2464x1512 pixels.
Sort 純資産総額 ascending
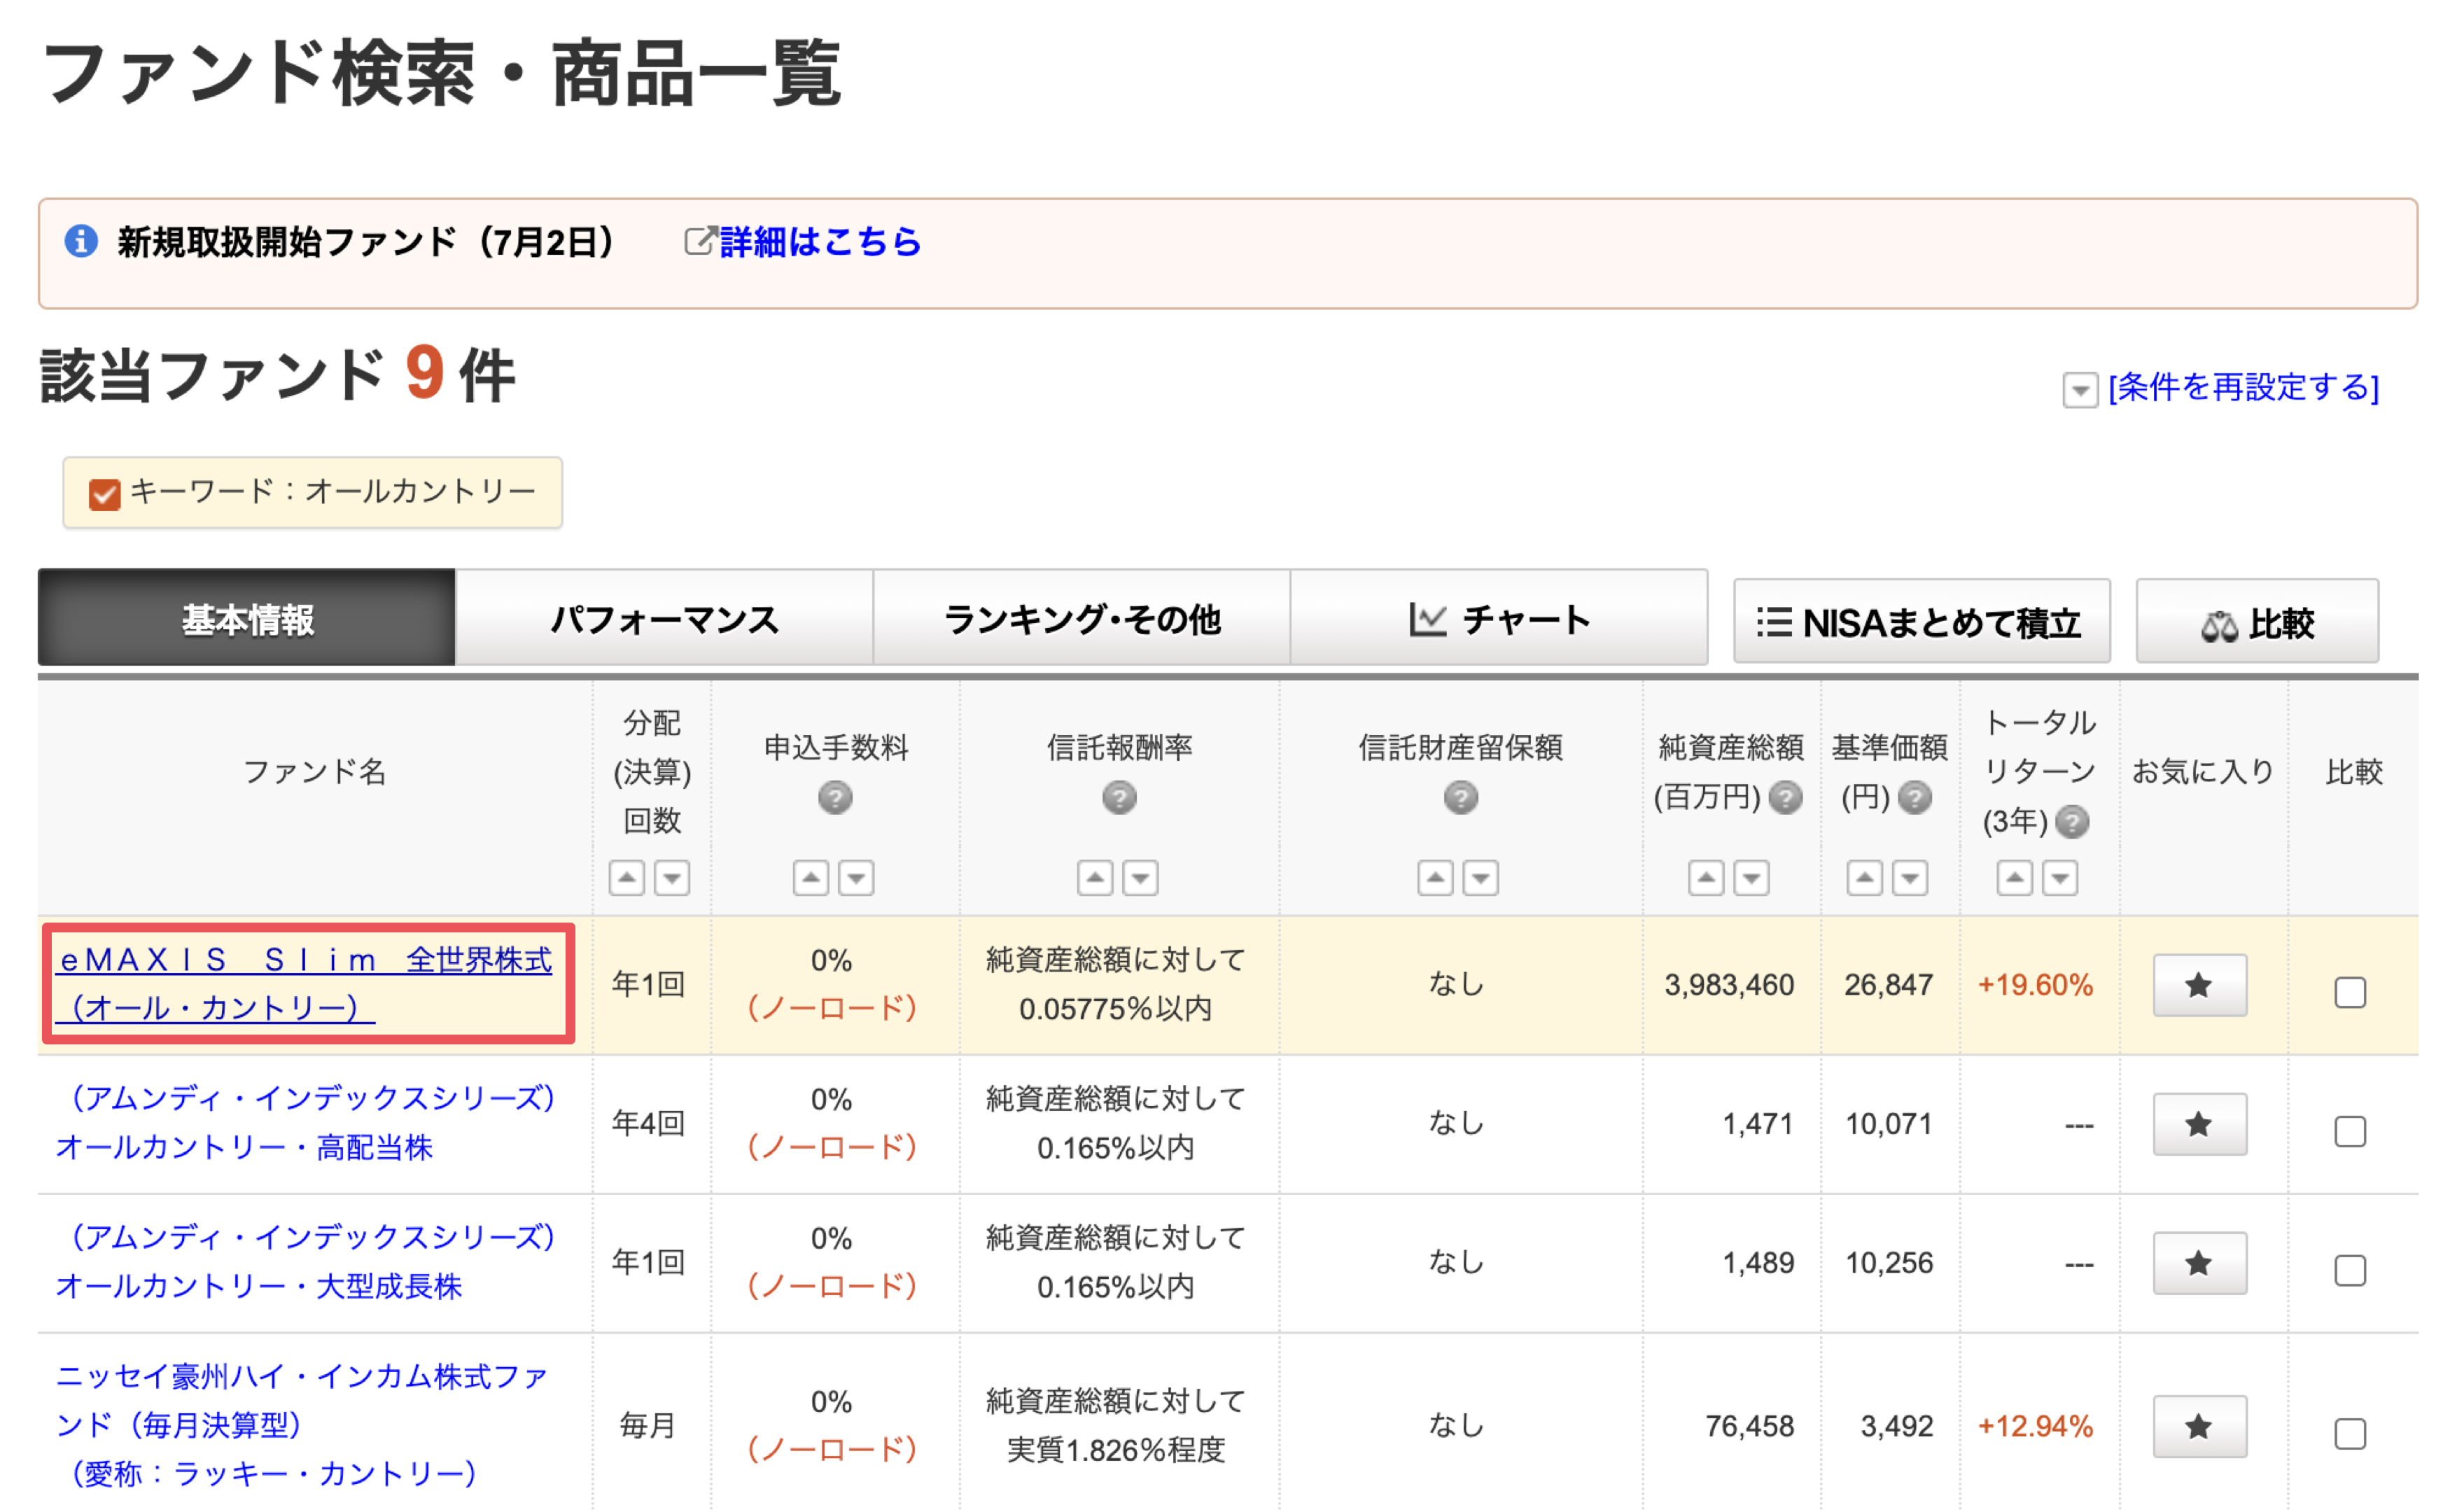[1706, 878]
